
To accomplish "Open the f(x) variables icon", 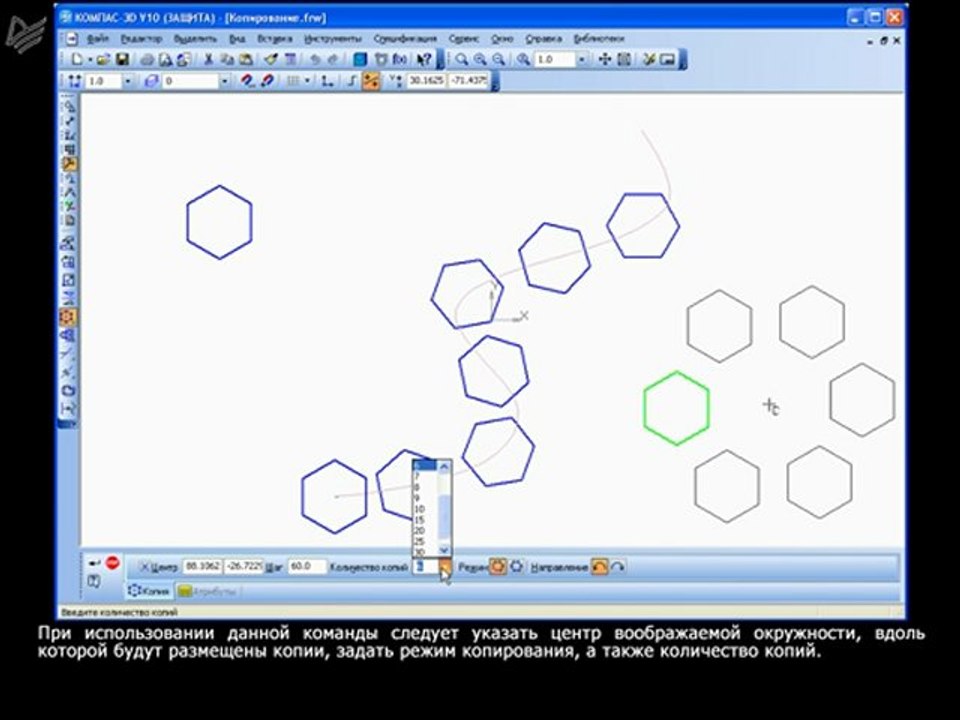I will point(400,59).
